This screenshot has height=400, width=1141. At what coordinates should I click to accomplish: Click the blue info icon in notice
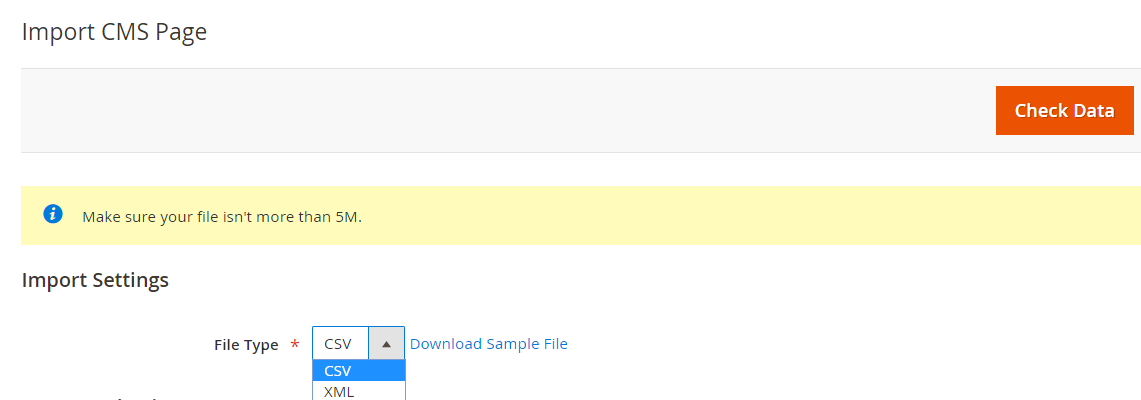pos(53,214)
